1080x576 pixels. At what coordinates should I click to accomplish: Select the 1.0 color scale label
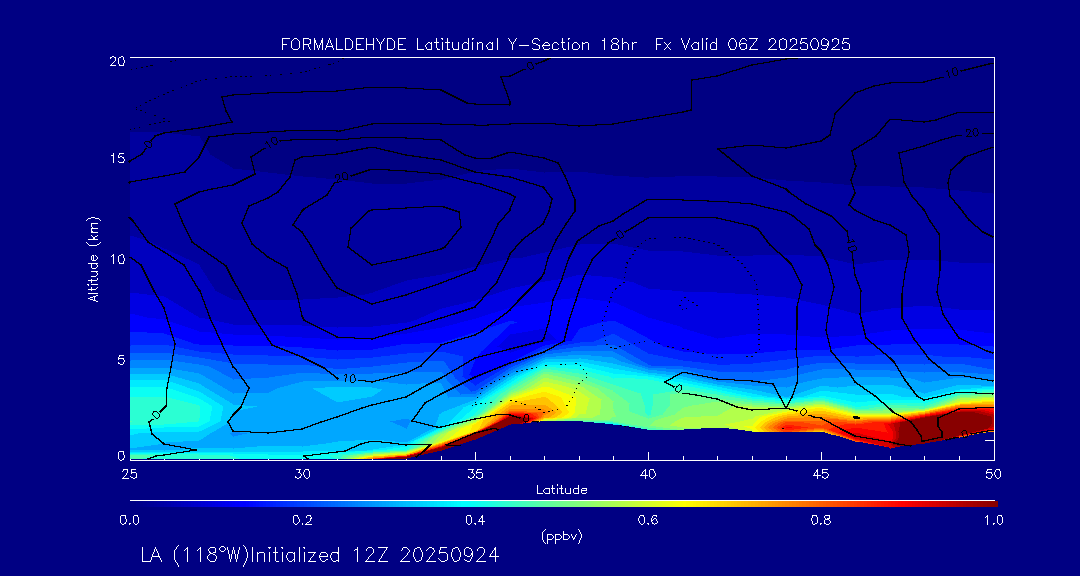(x=994, y=520)
